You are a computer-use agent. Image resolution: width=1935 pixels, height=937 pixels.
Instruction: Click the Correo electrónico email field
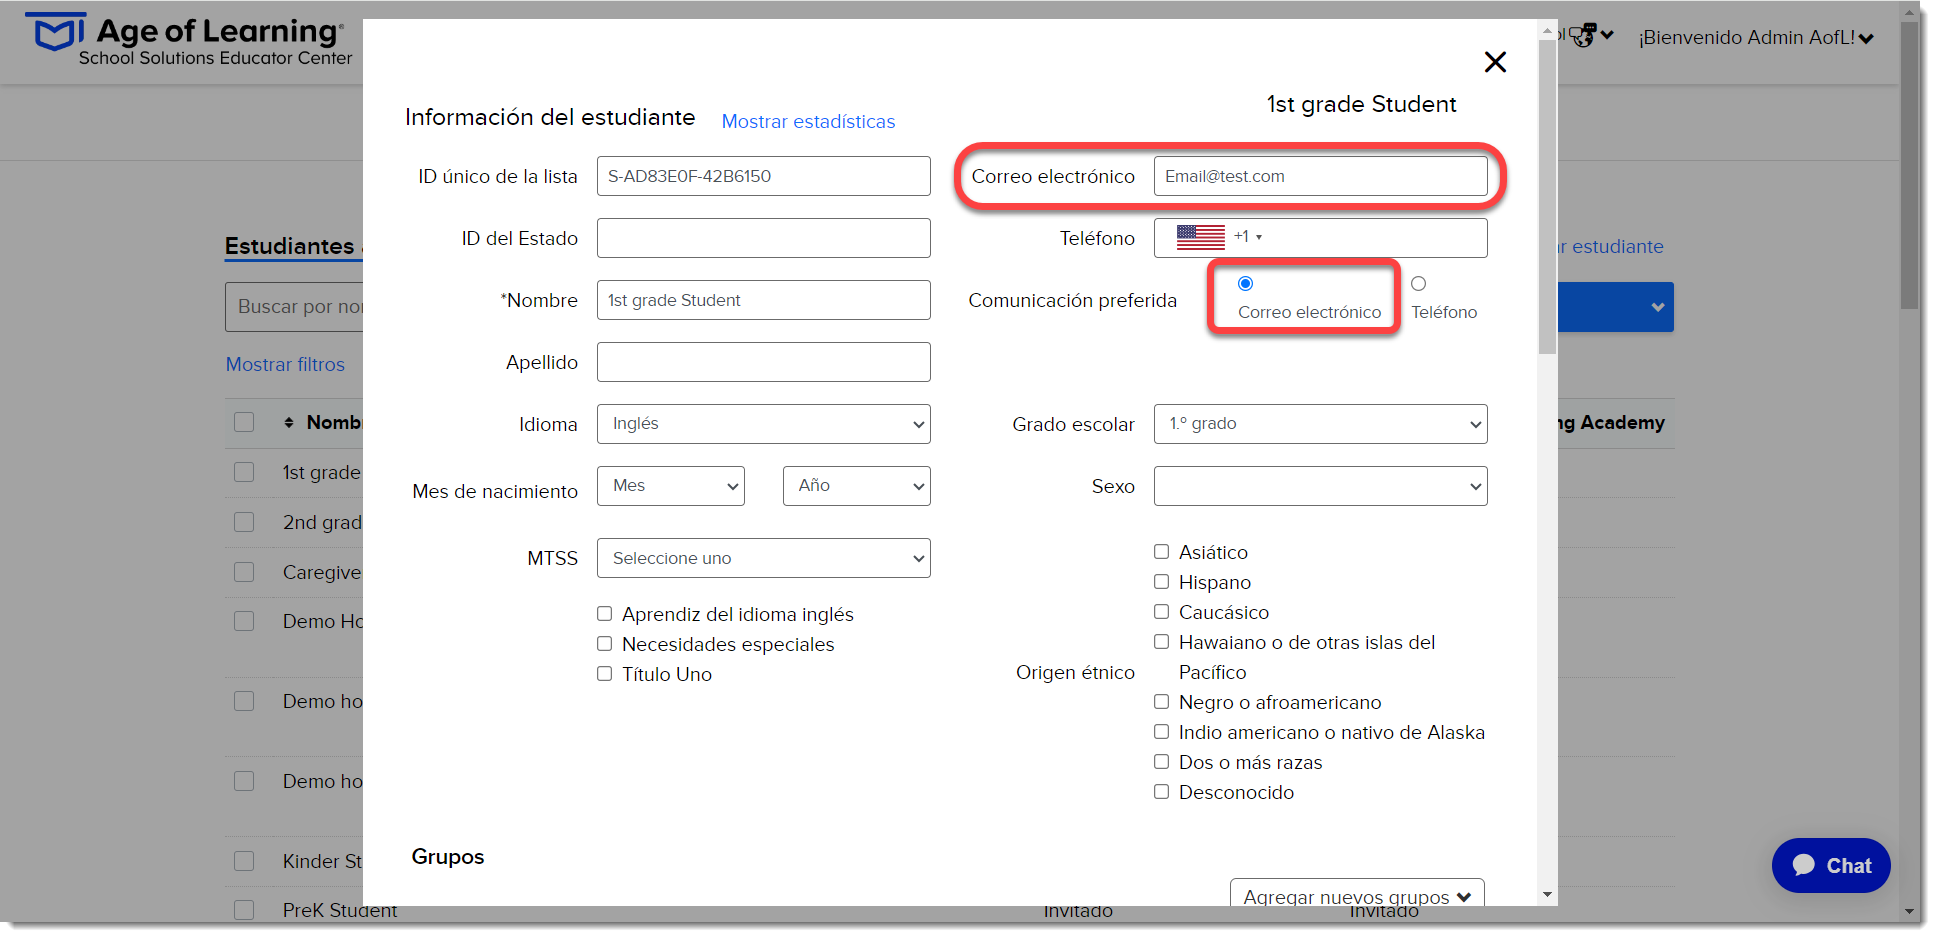pos(1321,176)
